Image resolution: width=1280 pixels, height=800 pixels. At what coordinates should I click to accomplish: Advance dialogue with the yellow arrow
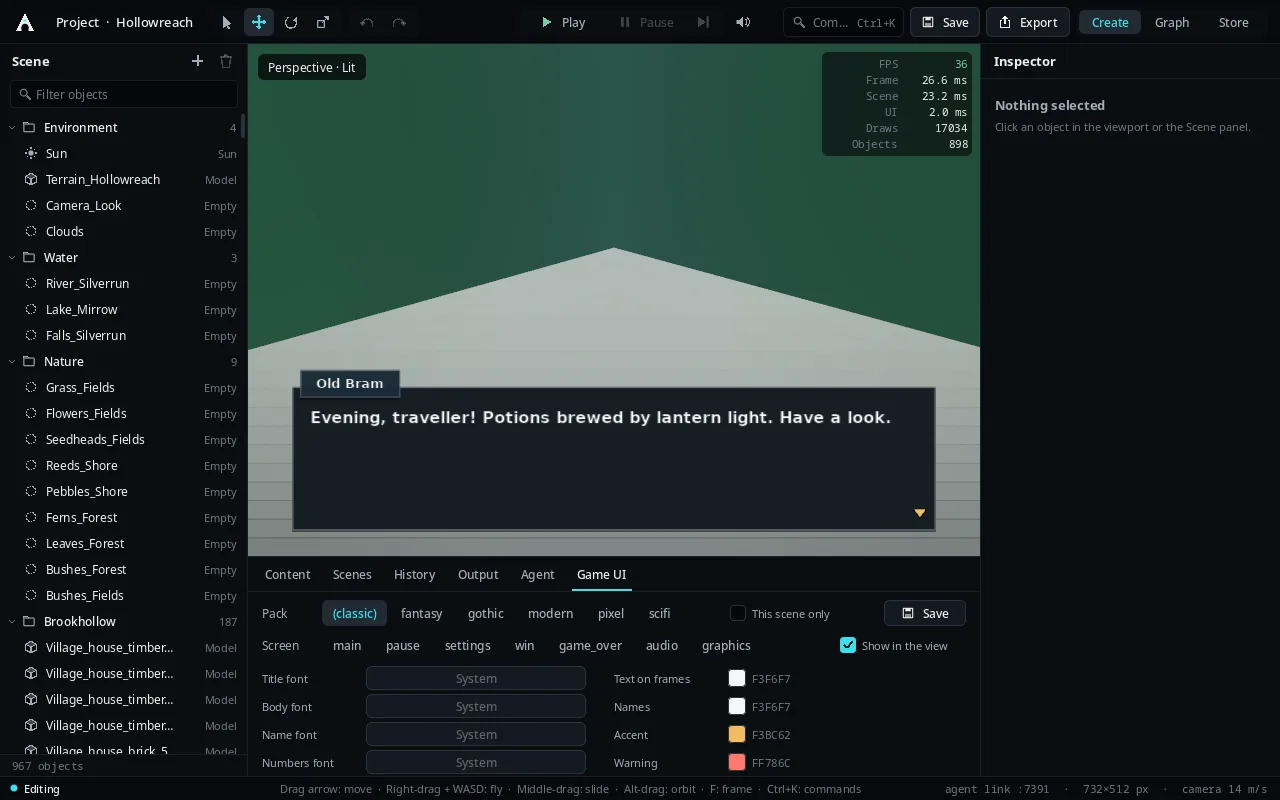[x=920, y=513]
